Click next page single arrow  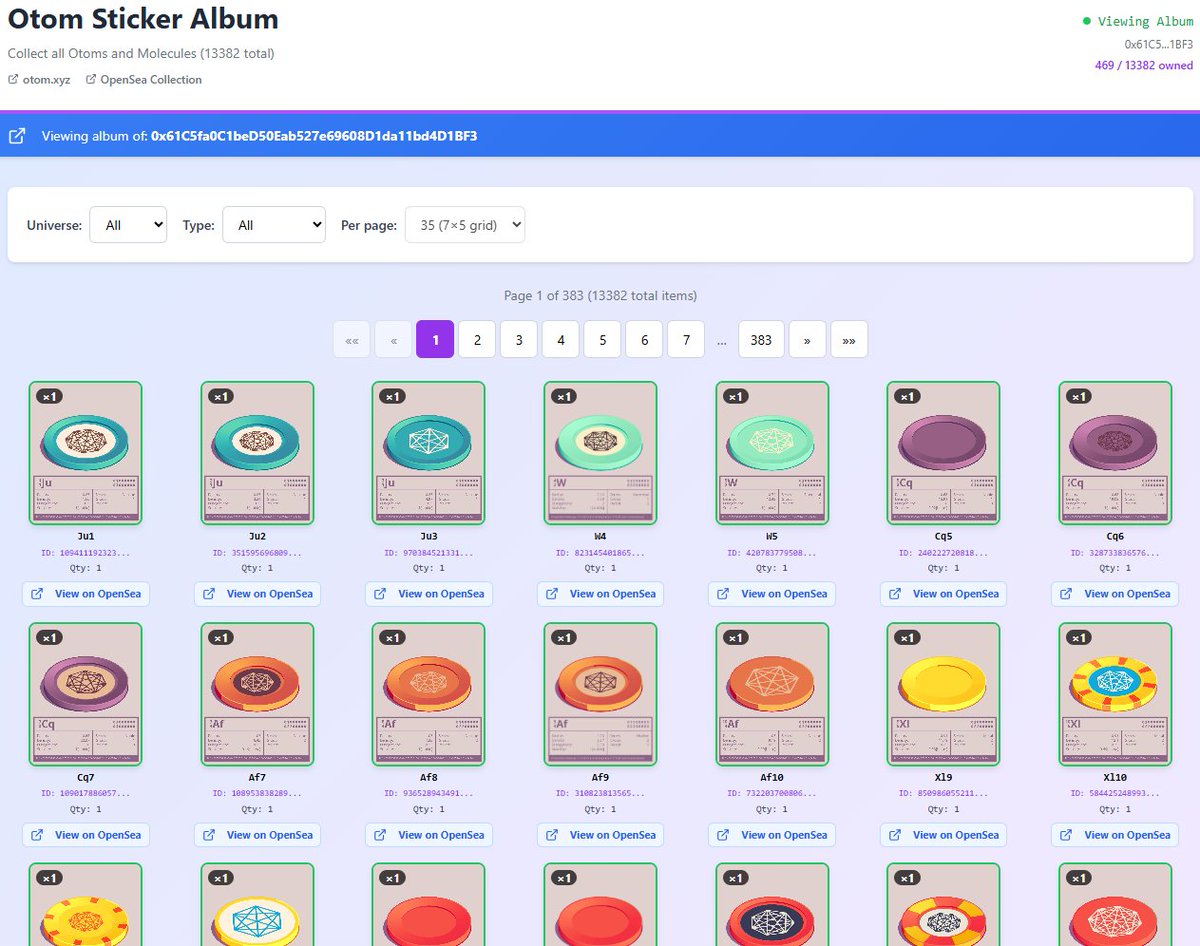coord(807,339)
